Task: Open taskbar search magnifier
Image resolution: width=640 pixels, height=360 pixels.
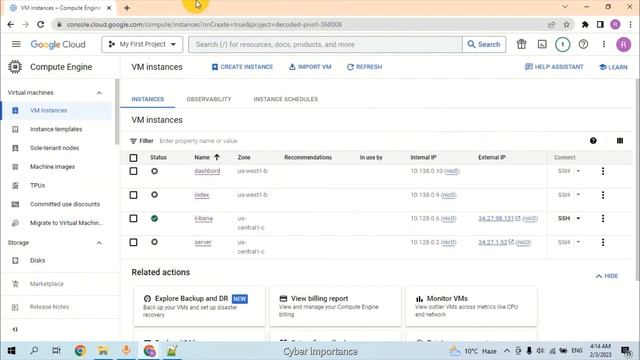Action: point(34,351)
